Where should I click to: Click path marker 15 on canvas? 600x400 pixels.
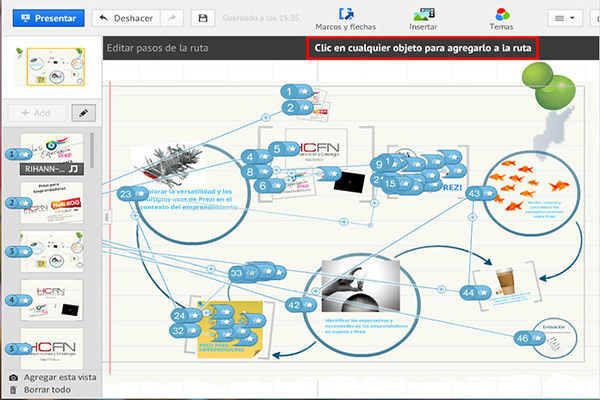[x=397, y=184]
